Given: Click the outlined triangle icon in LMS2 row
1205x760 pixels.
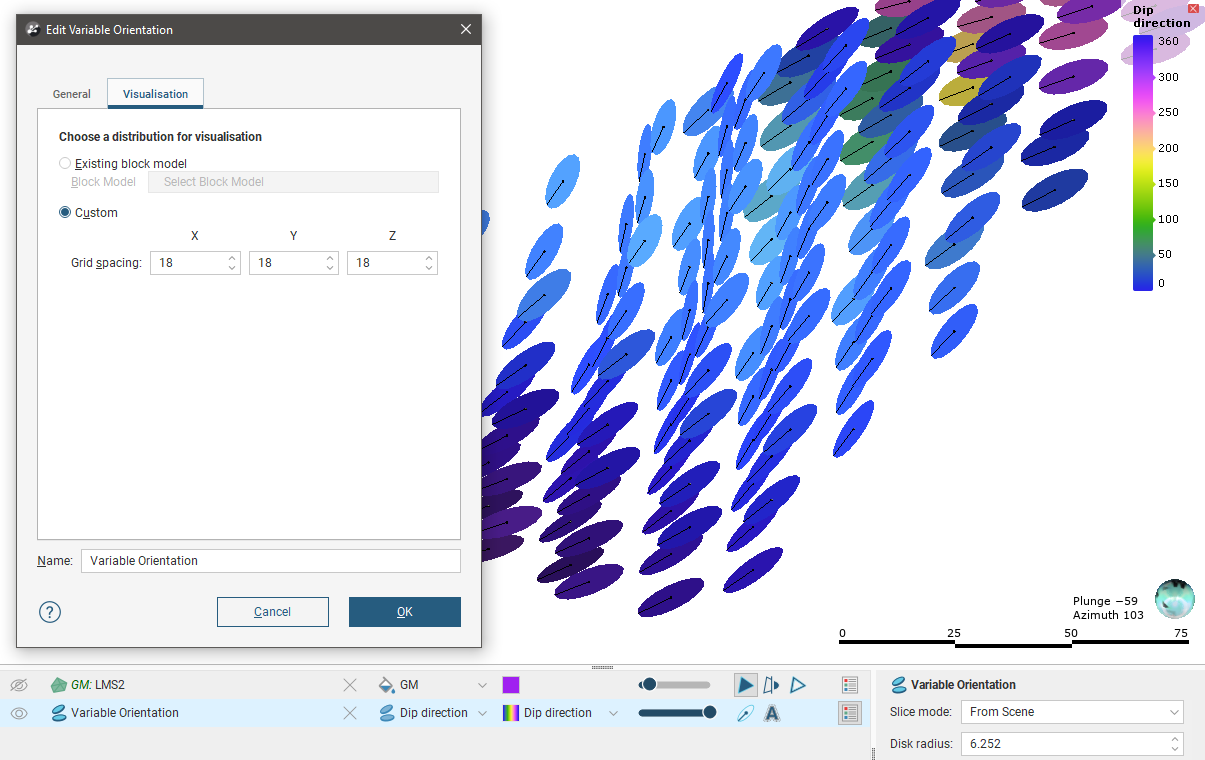Looking at the screenshot, I should pyautogui.click(x=798, y=685).
